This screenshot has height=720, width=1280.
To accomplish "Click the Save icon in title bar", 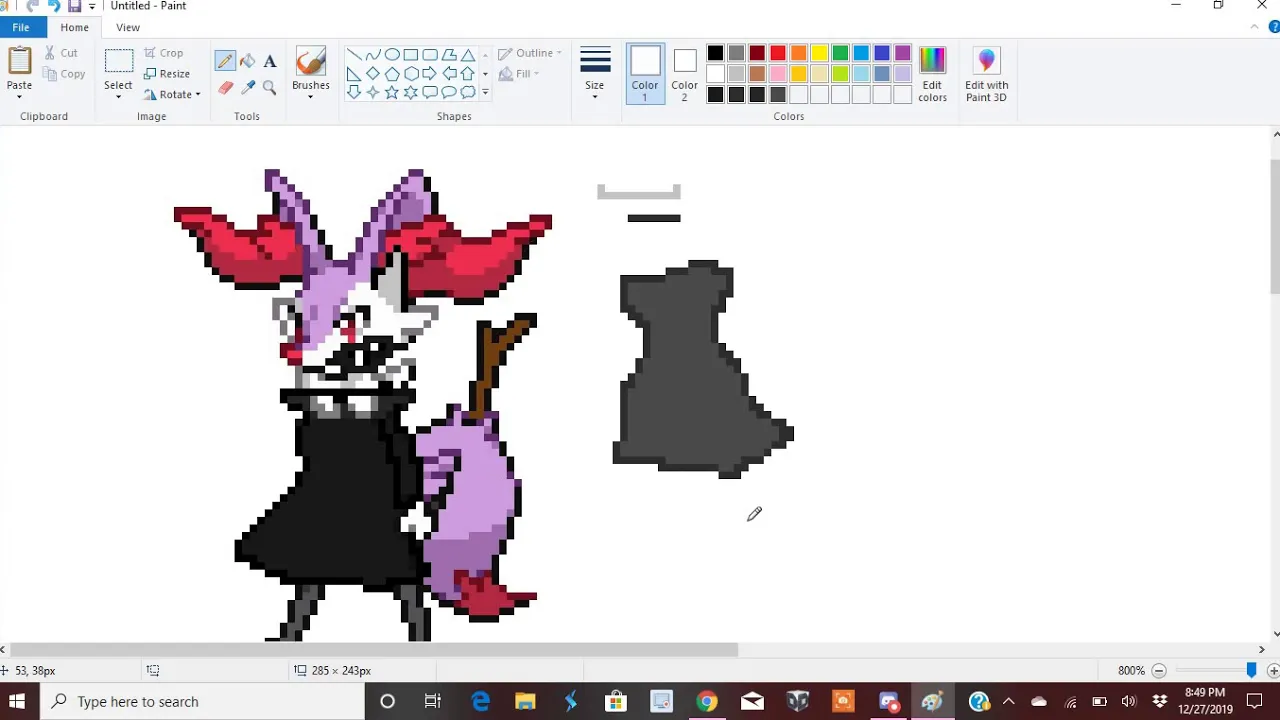I will click(x=74, y=6).
